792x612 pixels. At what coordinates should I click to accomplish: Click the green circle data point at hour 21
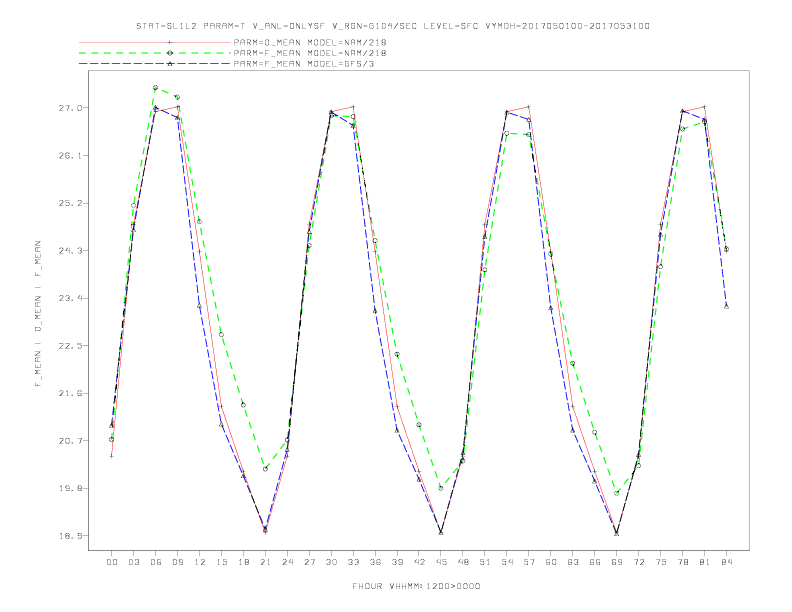pyautogui.click(x=265, y=469)
